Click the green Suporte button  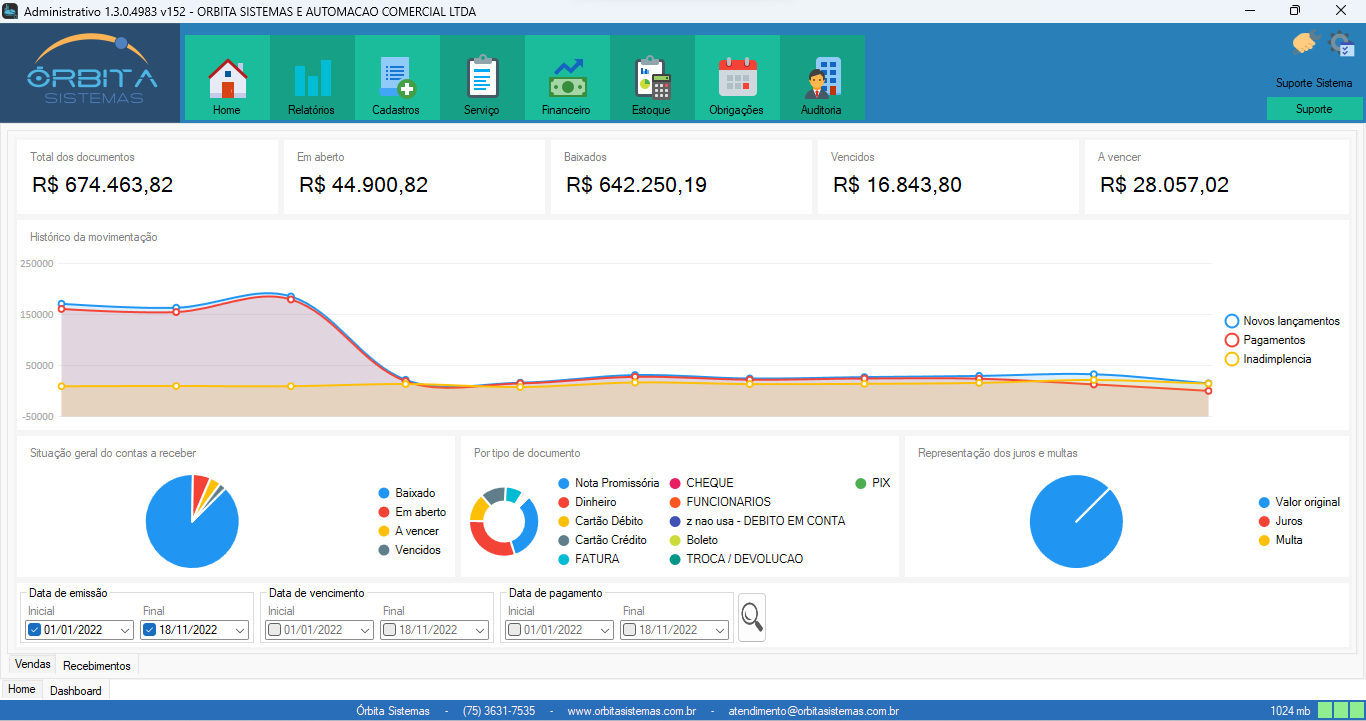pyautogui.click(x=1314, y=108)
